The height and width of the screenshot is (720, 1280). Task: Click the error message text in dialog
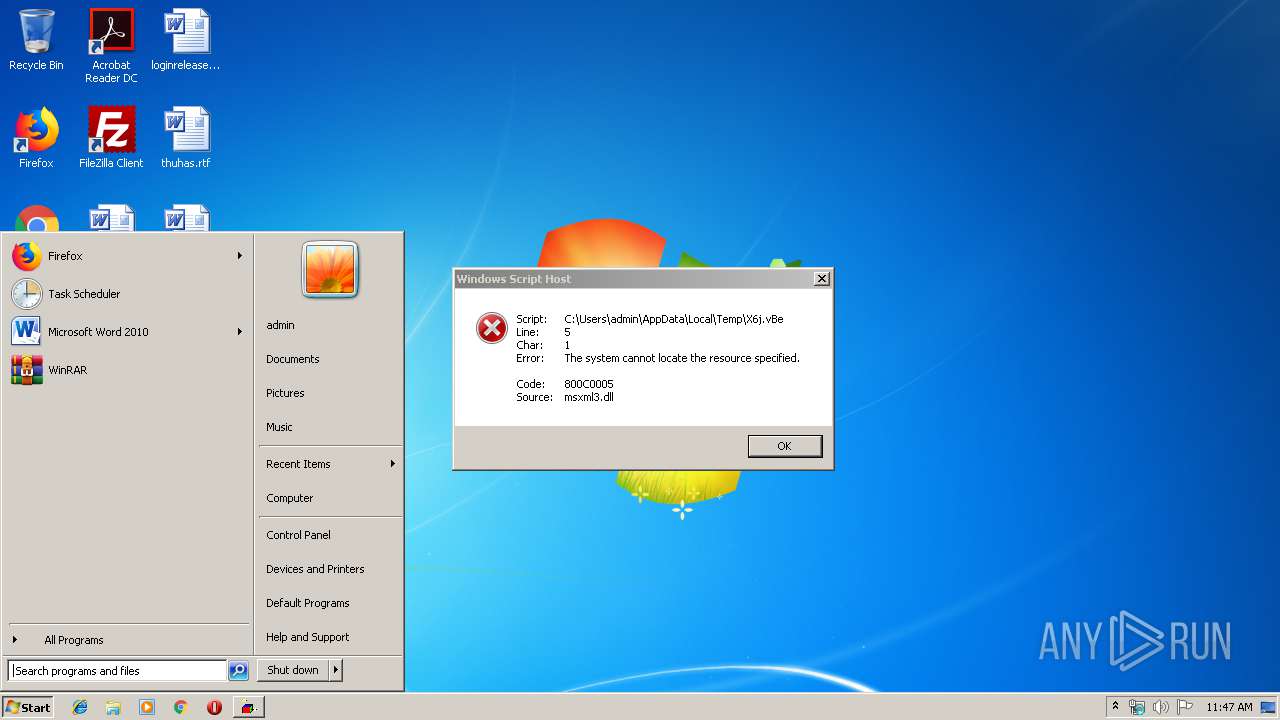pyautogui.click(x=682, y=358)
